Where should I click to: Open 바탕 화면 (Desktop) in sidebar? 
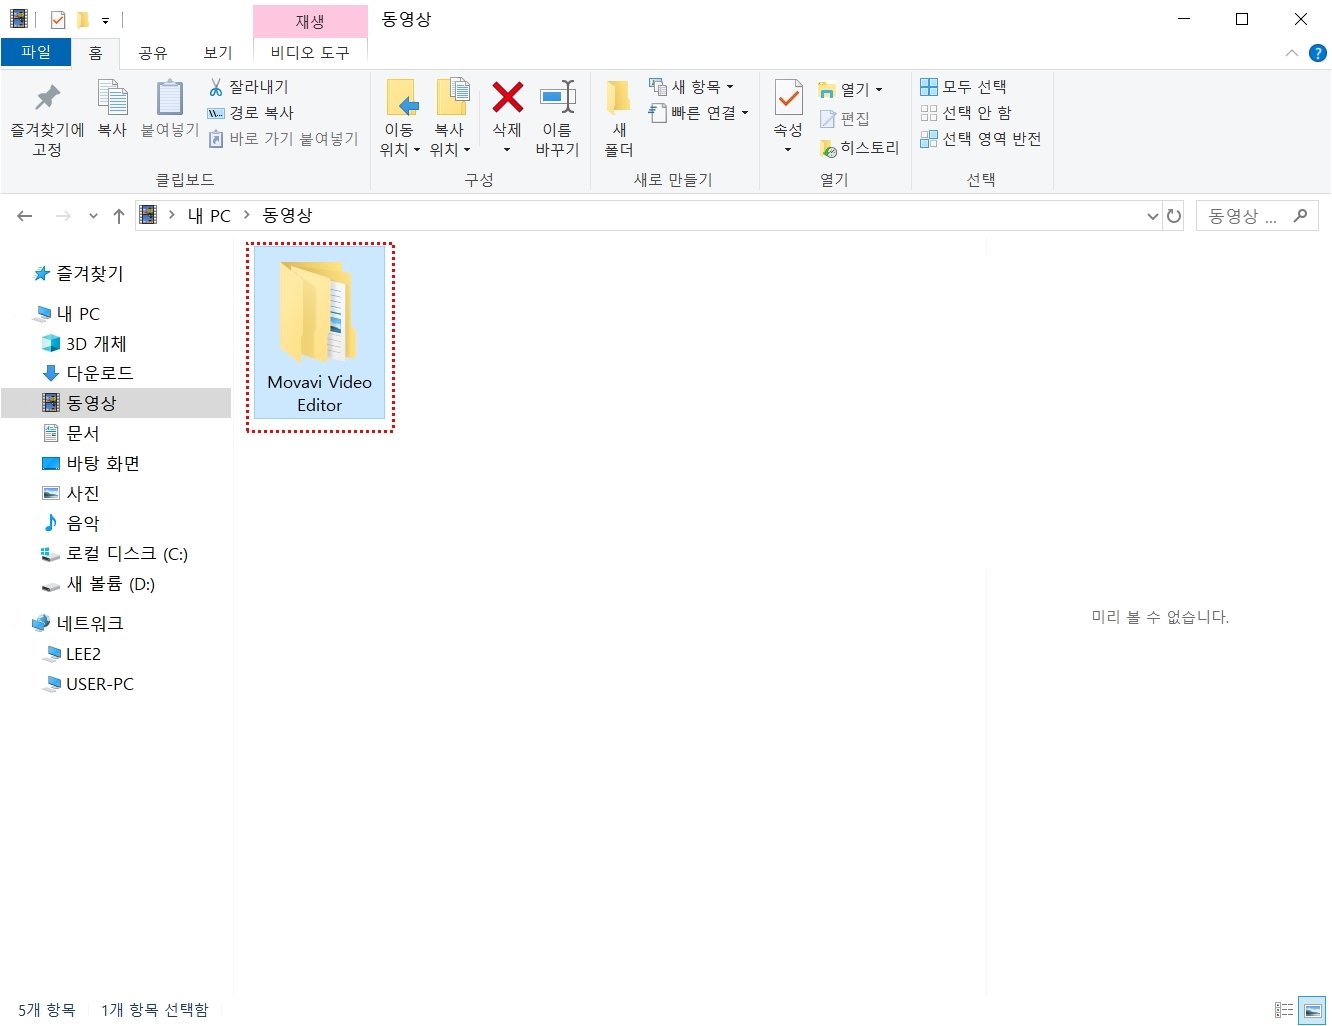pyautogui.click(x=91, y=463)
